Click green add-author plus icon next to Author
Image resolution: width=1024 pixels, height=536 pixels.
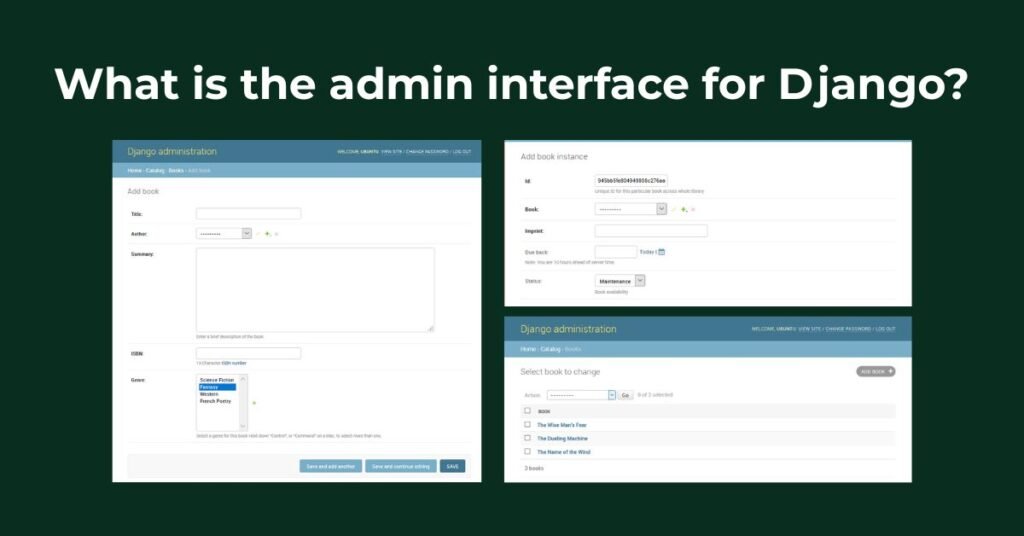click(x=267, y=233)
